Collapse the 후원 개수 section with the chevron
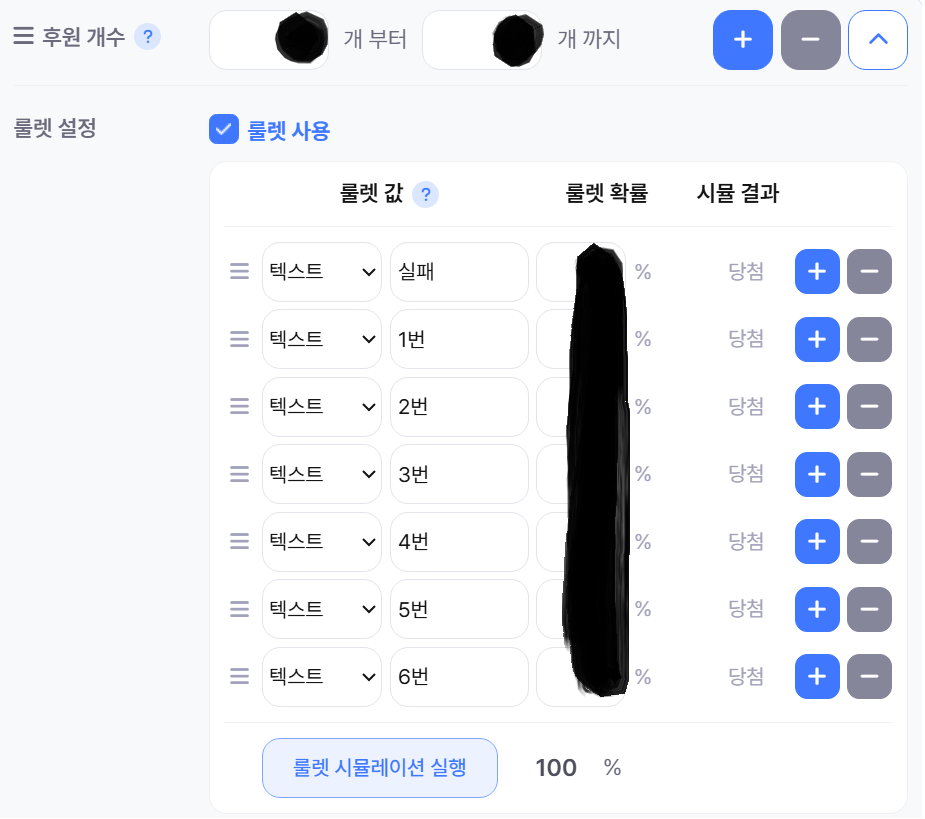 click(x=877, y=40)
